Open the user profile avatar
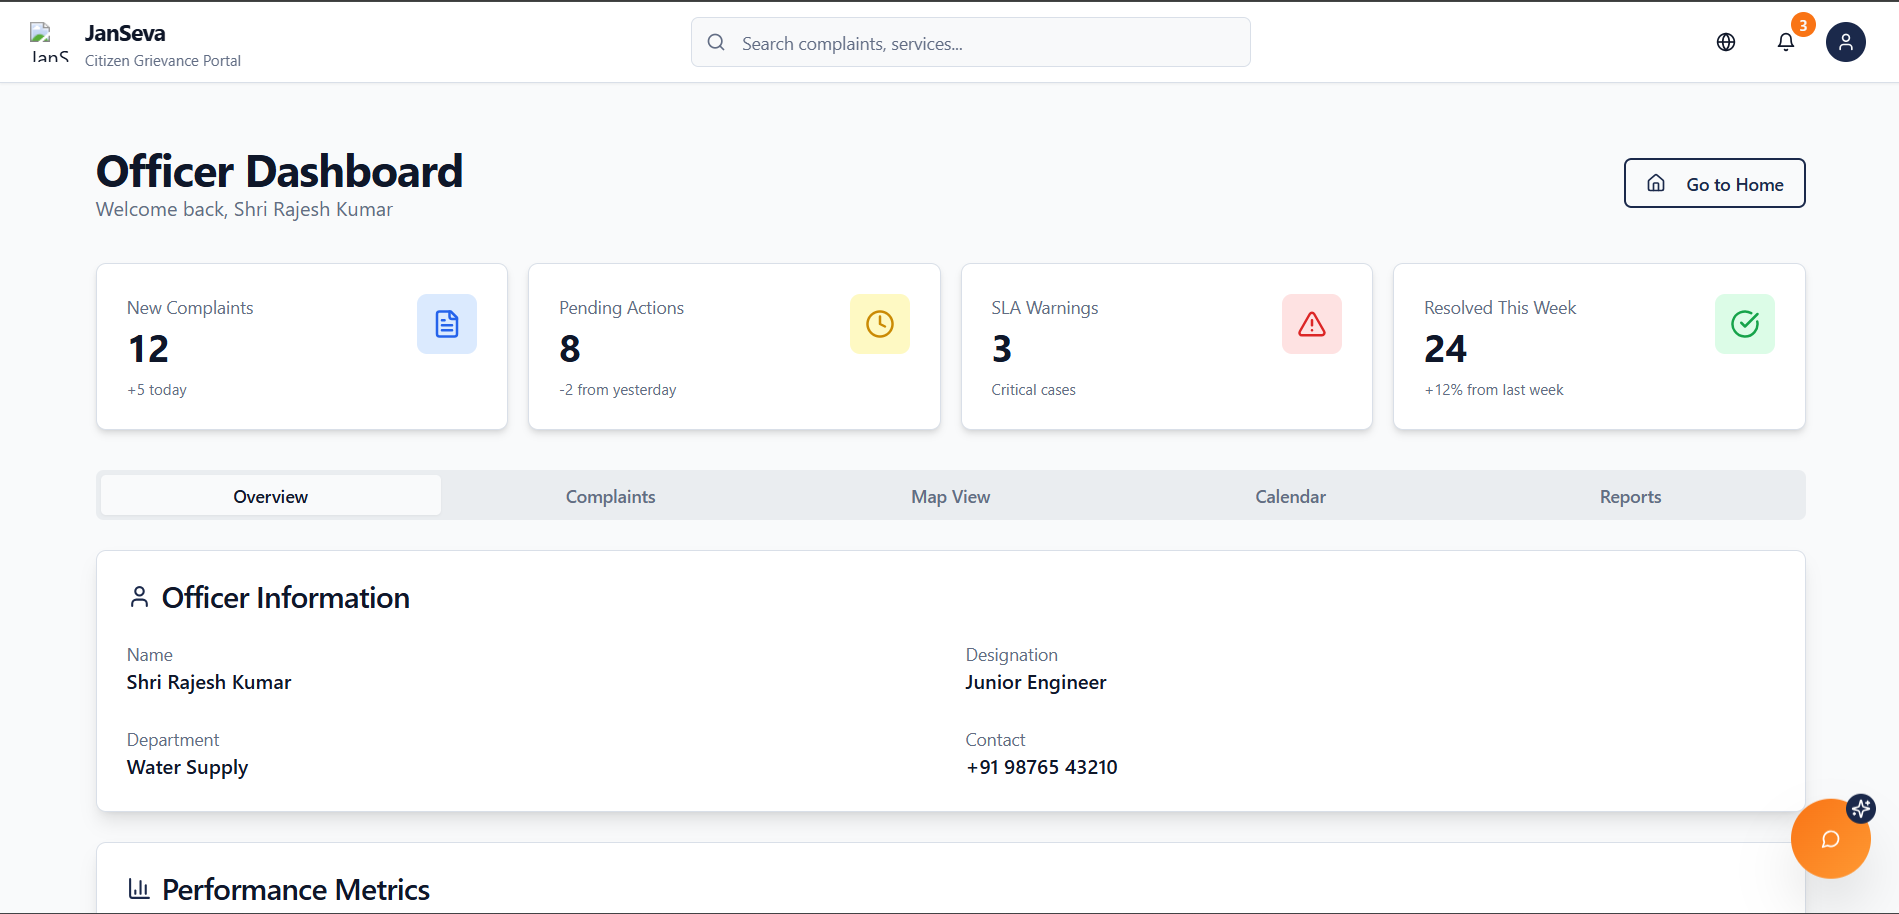The image size is (1899, 914). (1845, 42)
